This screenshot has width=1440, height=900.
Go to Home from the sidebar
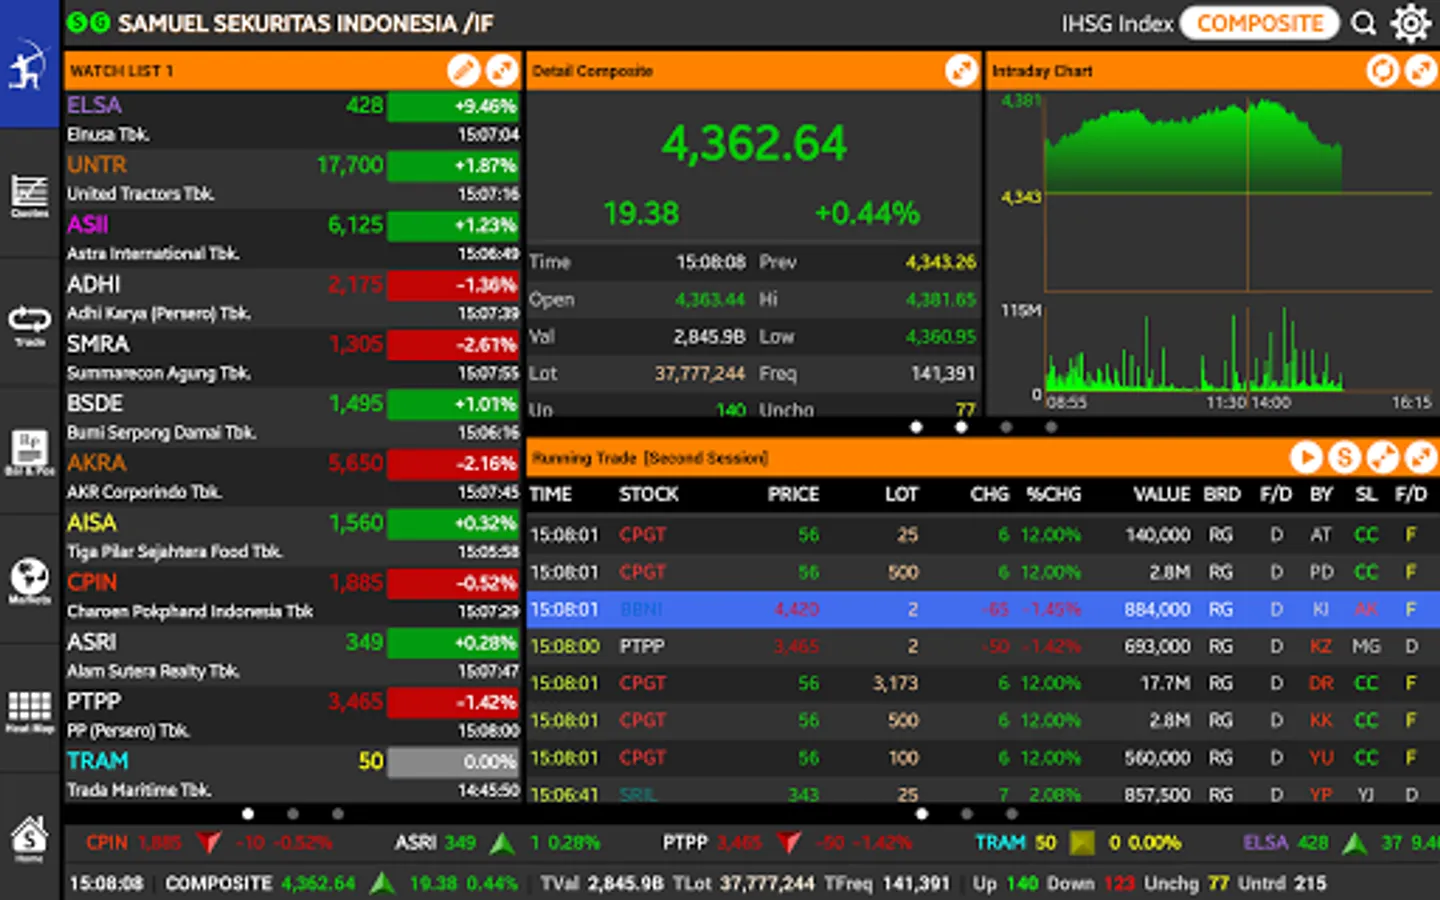coord(29,838)
